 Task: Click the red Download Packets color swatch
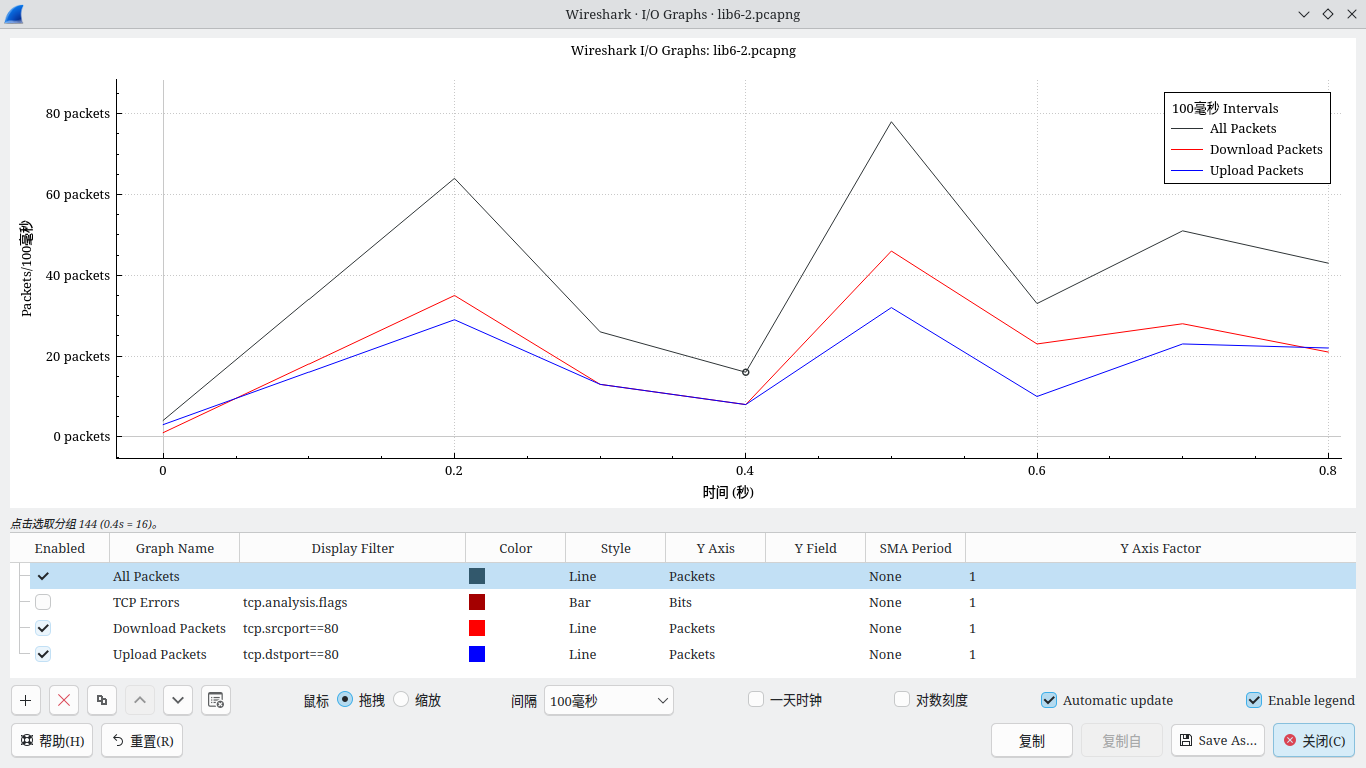pyautogui.click(x=477, y=628)
